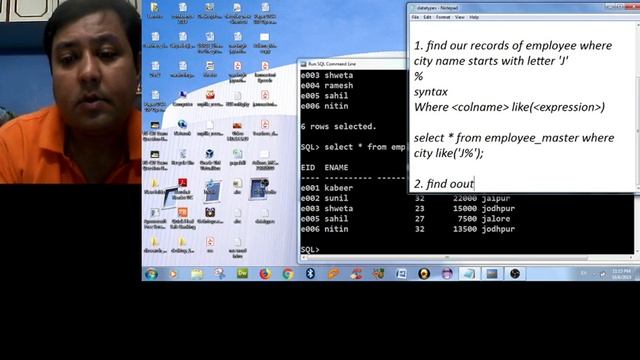Click the 'e001 kabeer' row in SQL output

click(327, 188)
